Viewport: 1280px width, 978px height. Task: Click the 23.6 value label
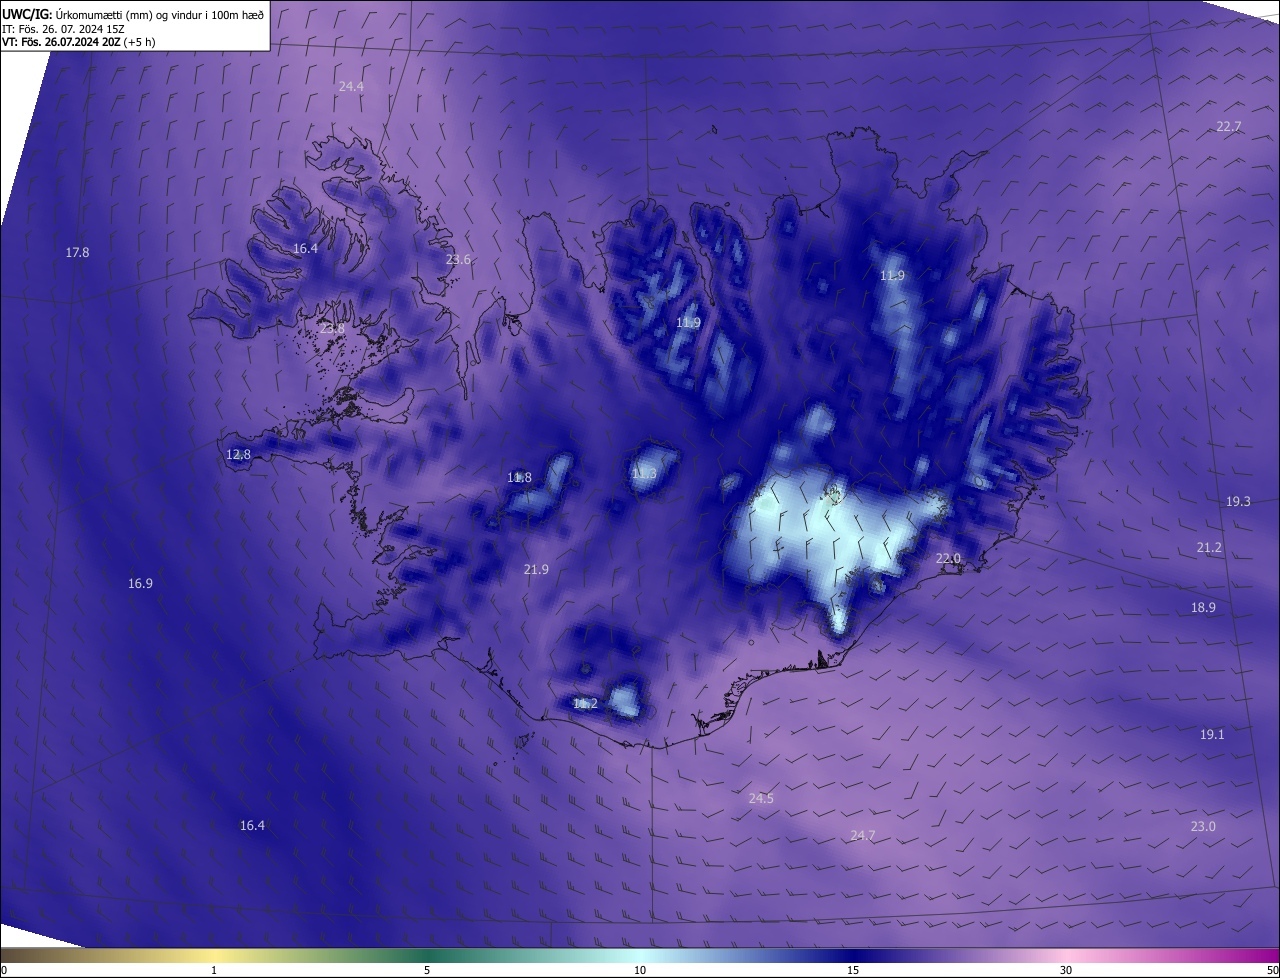point(458,260)
